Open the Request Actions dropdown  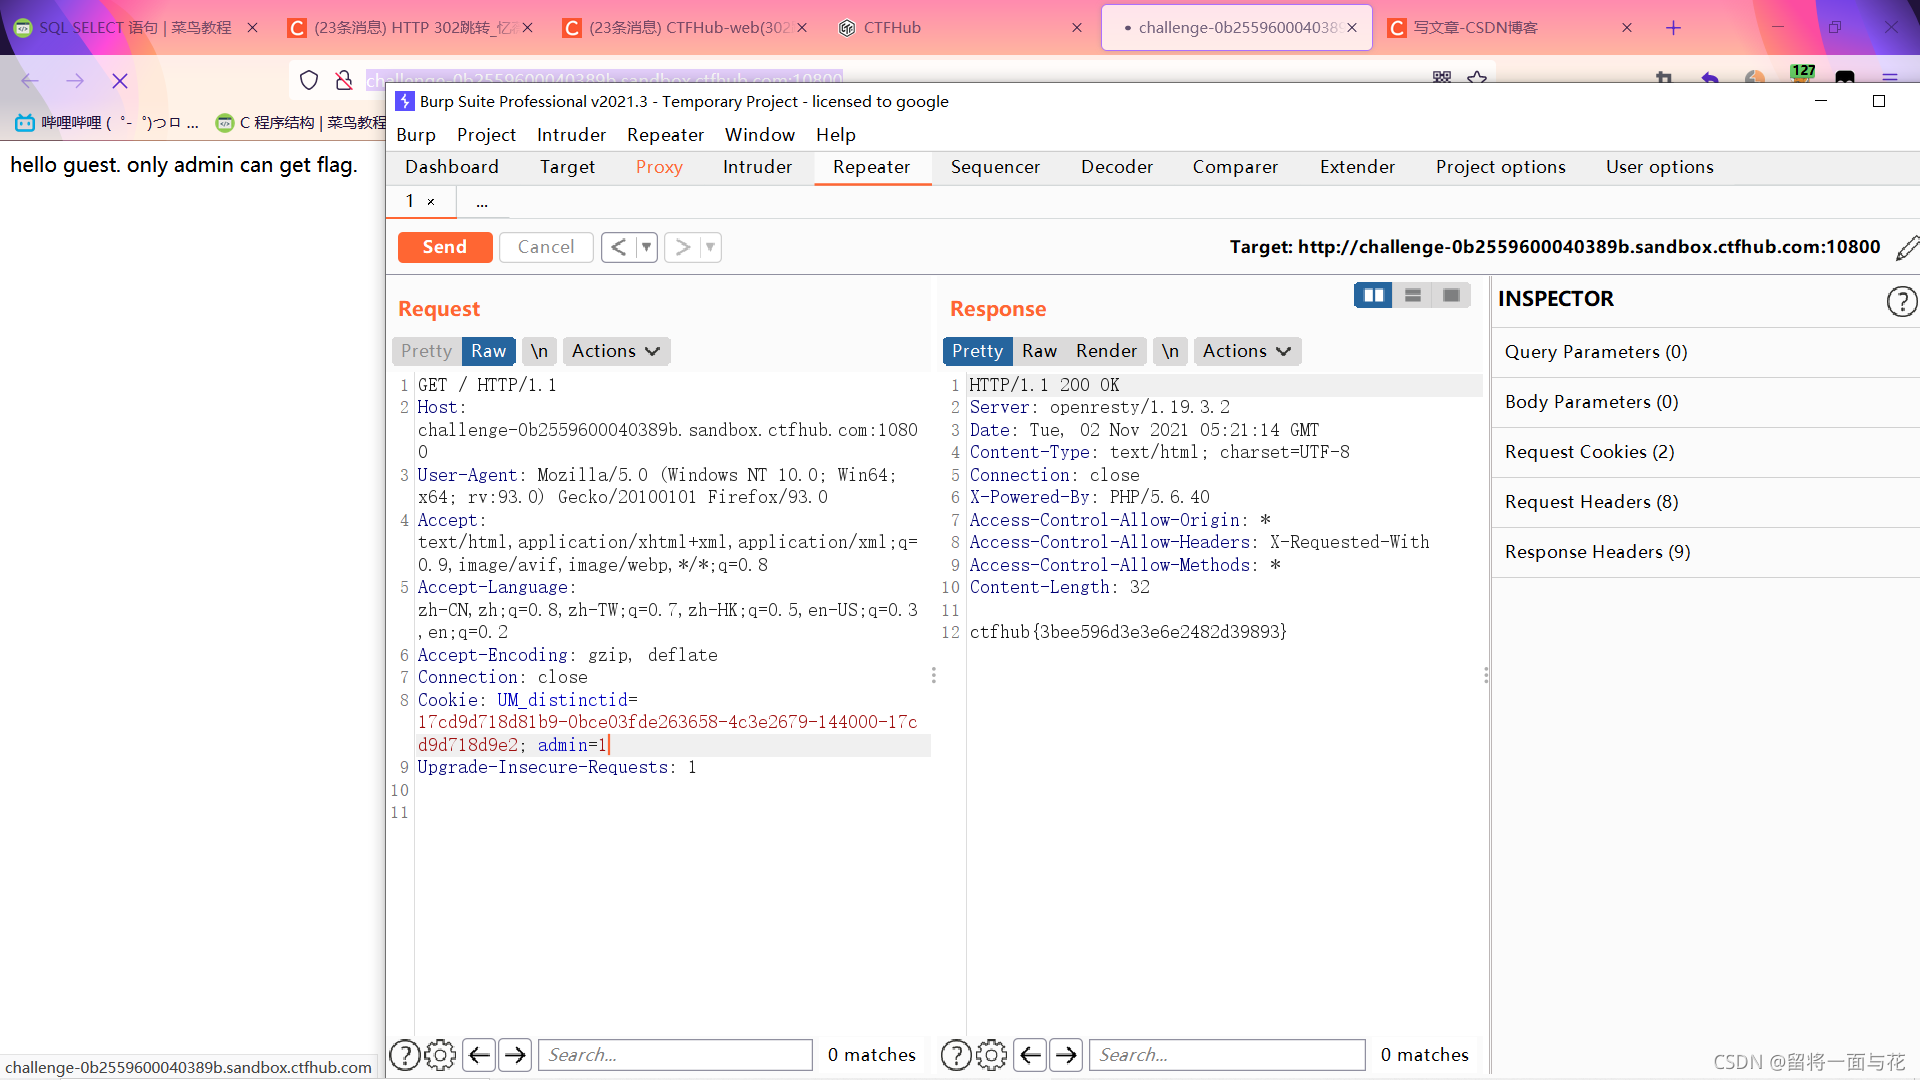pyautogui.click(x=615, y=351)
